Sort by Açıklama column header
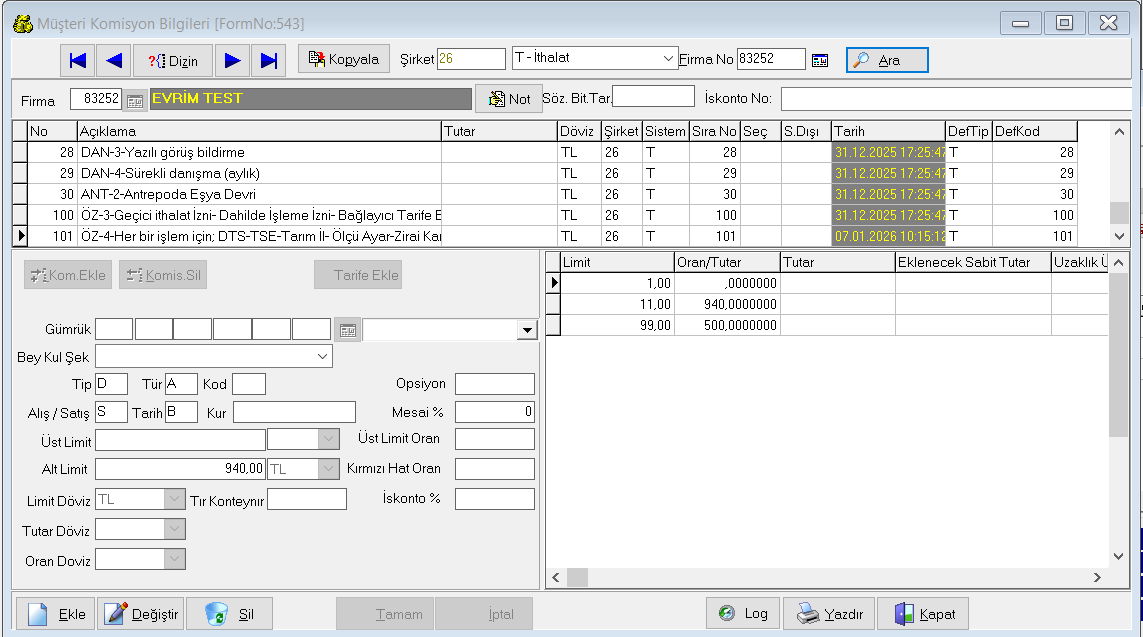 click(x=258, y=131)
